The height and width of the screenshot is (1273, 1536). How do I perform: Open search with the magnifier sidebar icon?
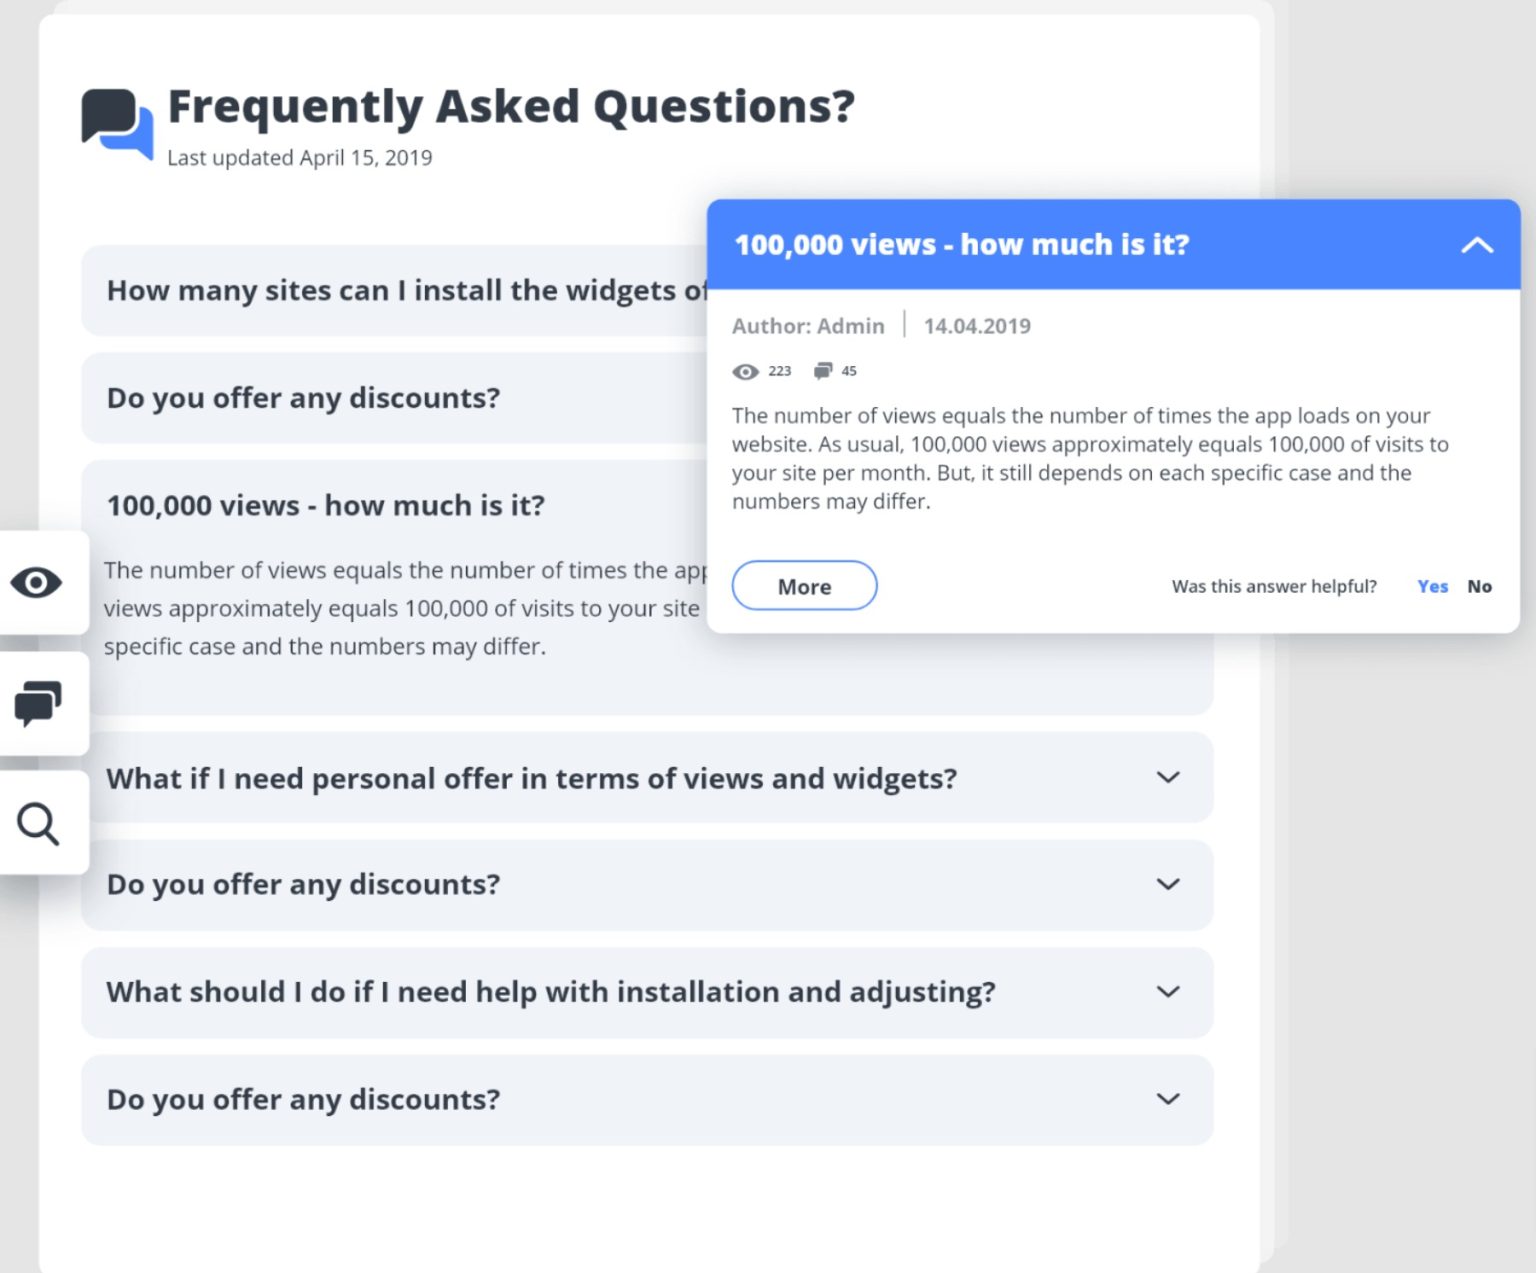tap(37, 822)
